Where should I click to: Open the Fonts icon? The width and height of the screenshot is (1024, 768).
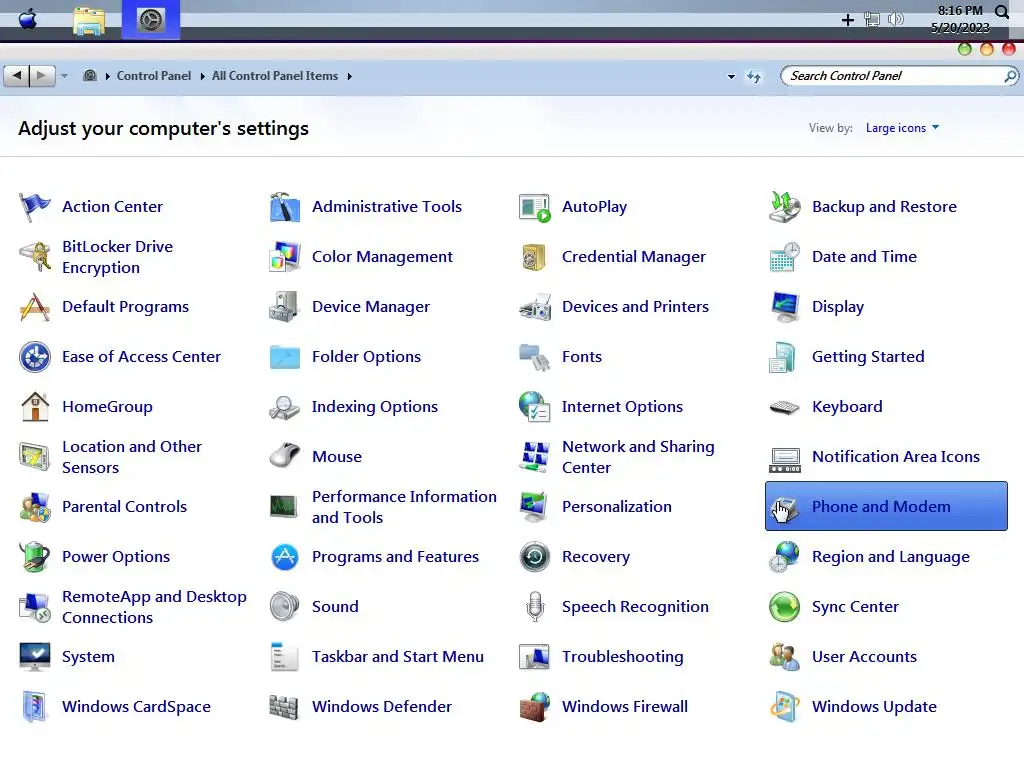535,357
